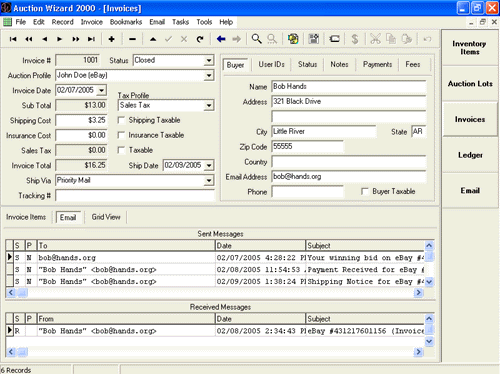Viewport: 500px width, 374px height.
Task: Click the dollar sign toolbar icon
Action: (355, 39)
